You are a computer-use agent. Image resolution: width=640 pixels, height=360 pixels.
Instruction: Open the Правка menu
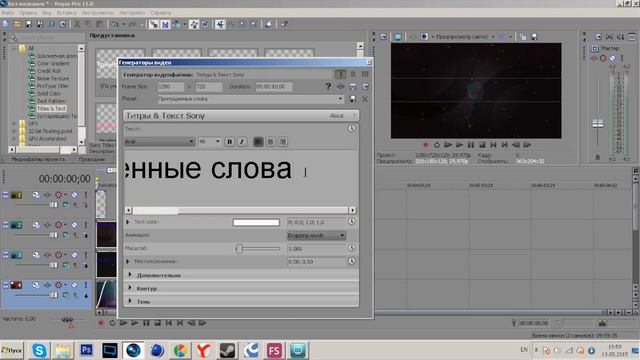click(27, 13)
